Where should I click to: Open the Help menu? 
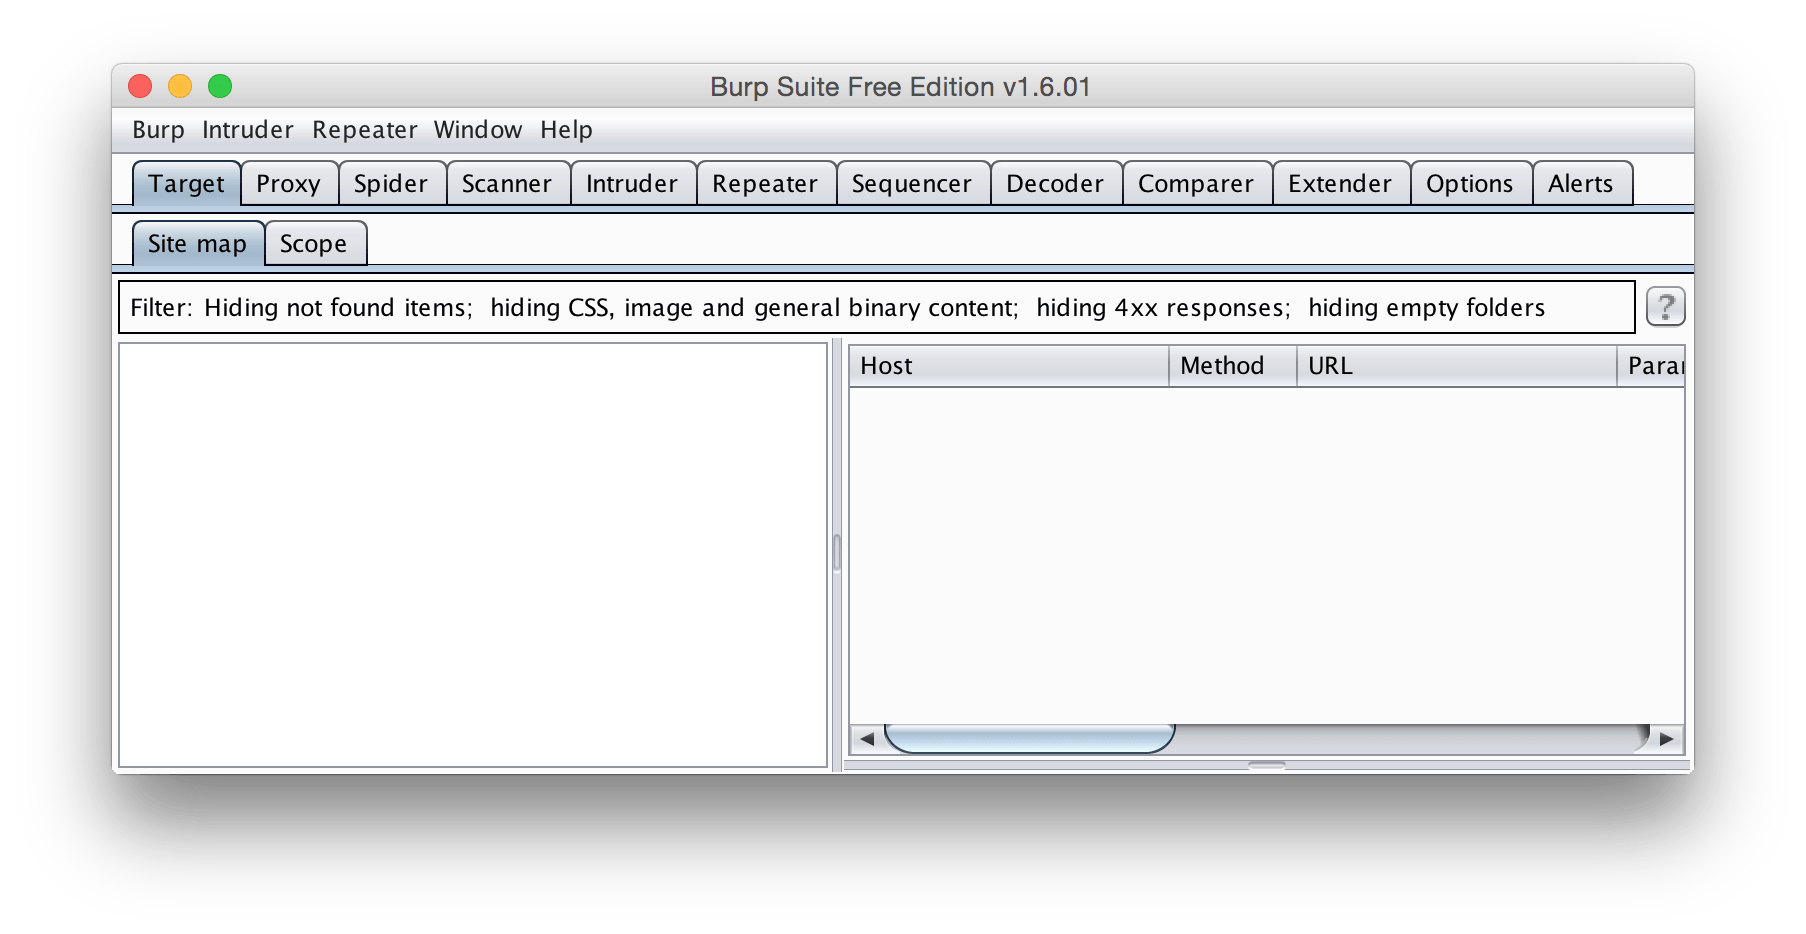566,130
